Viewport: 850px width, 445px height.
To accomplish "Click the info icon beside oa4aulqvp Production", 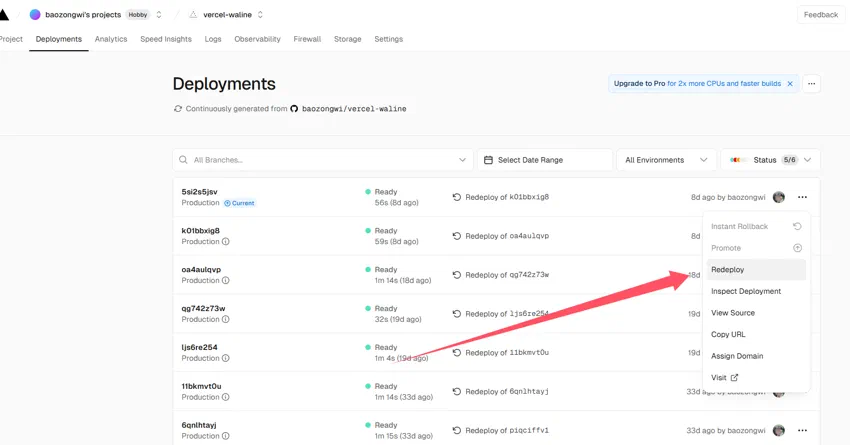I will tap(226, 281).
